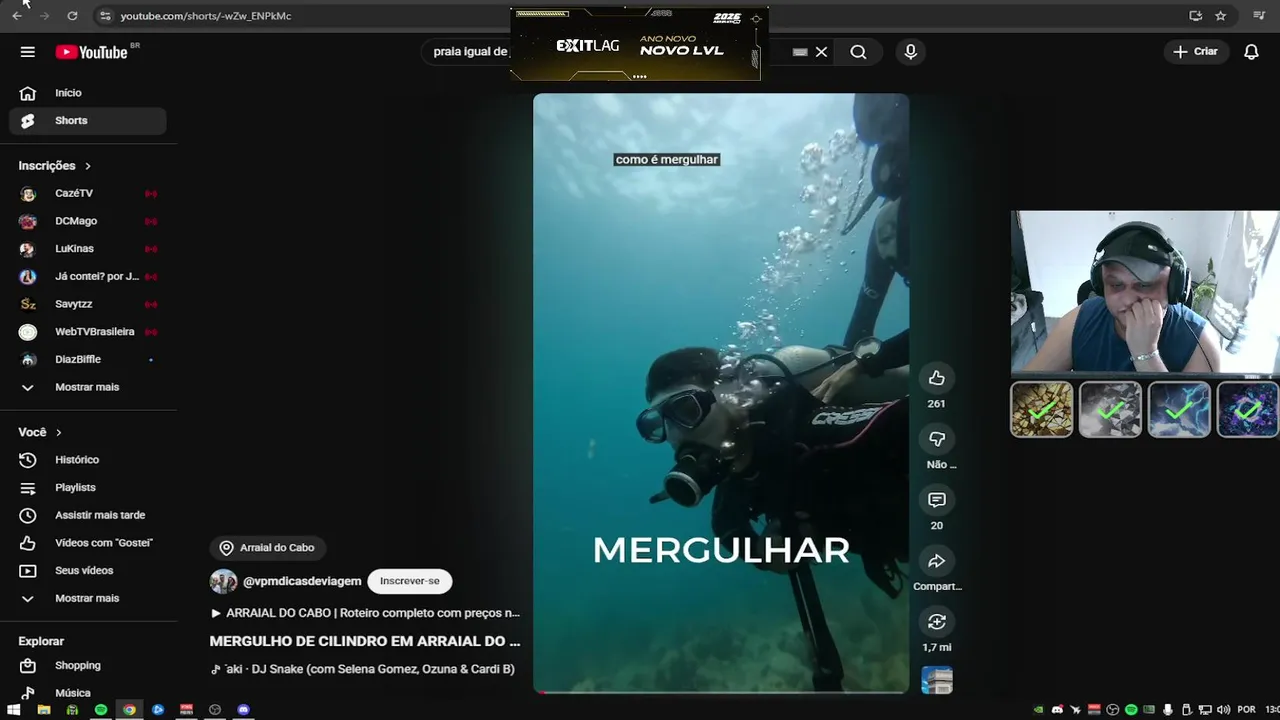Screen dimensions: 1280x720
Task: Open notifications bell
Action: (1251, 52)
